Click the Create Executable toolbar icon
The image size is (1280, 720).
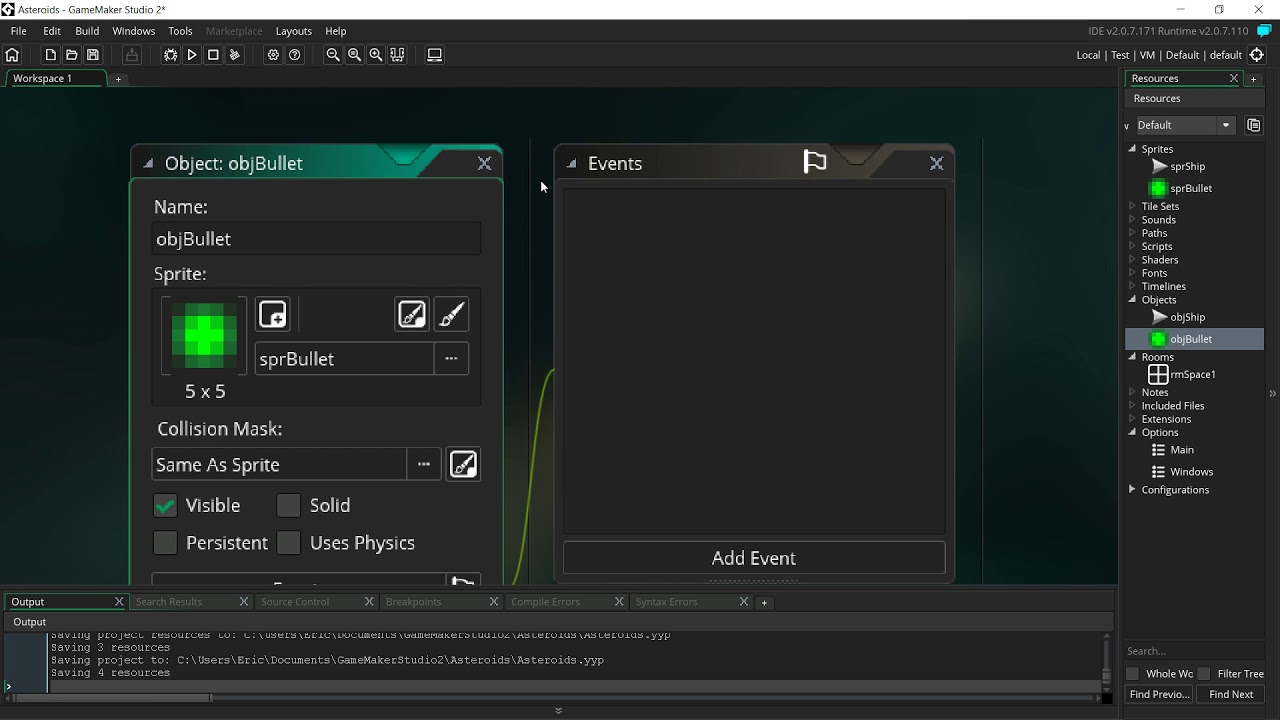tap(131, 55)
